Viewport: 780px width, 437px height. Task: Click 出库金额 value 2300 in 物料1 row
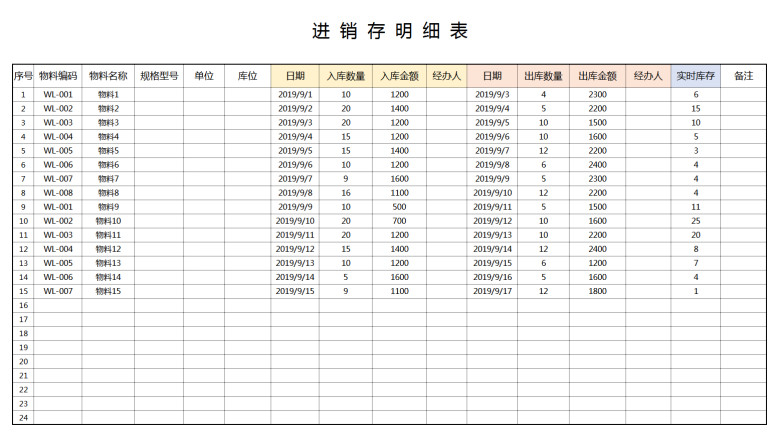[597, 95]
